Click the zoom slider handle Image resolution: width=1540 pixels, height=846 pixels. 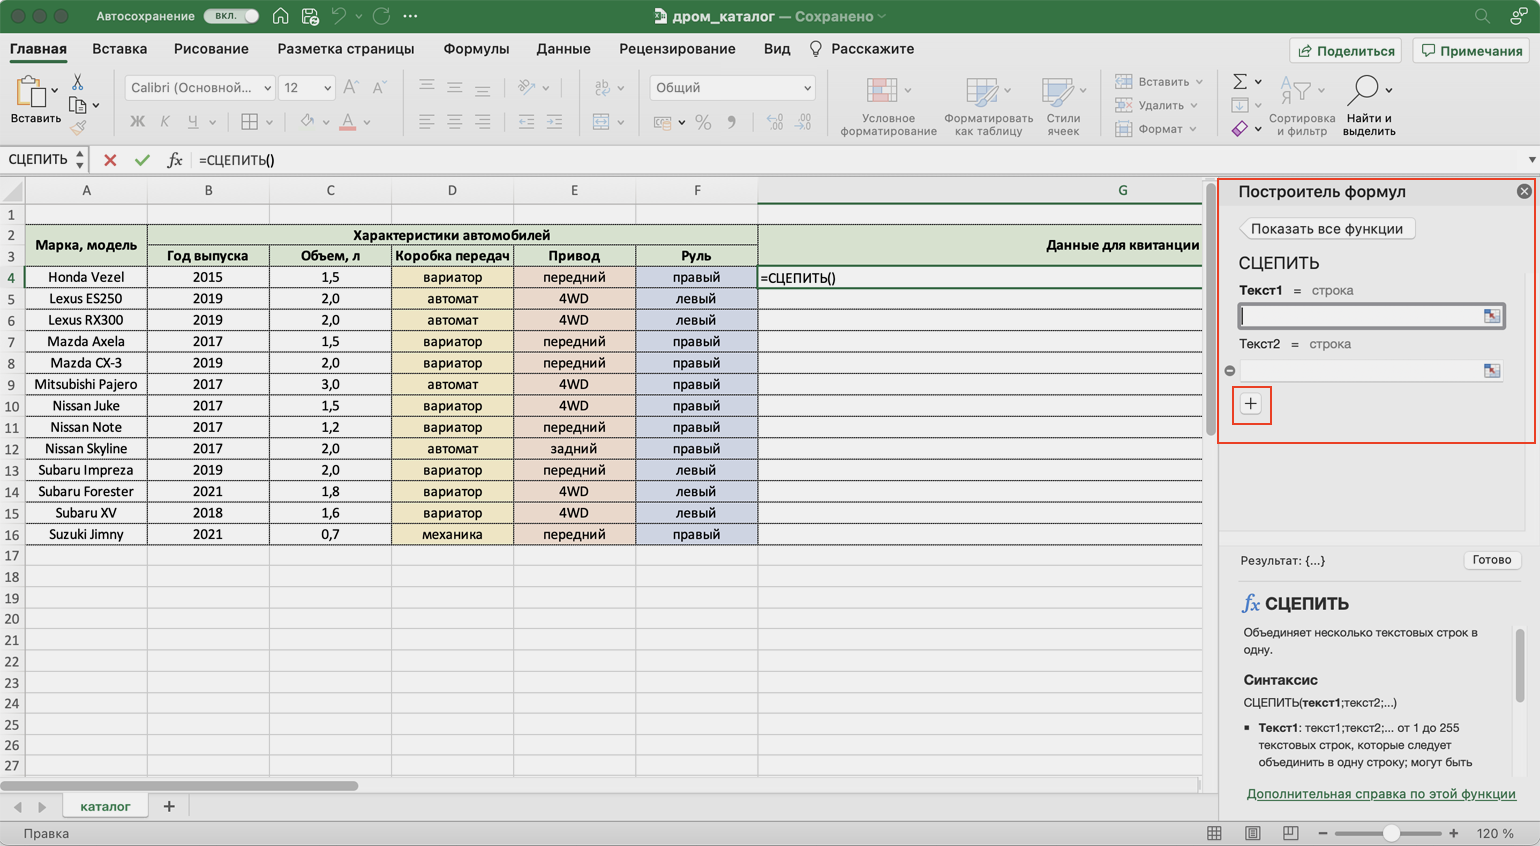pyautogui.click(x=1390, y=833)
